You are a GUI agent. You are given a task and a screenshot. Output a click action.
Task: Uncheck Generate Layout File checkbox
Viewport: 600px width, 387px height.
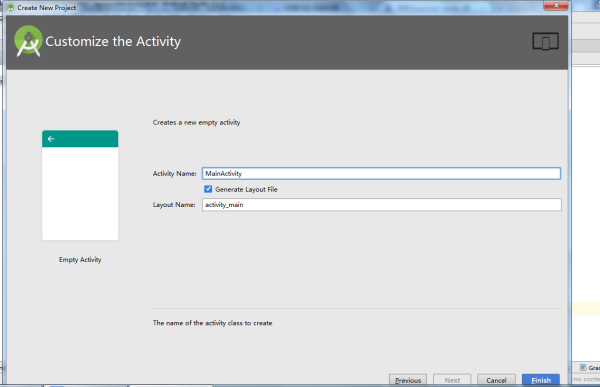point(208,189)
